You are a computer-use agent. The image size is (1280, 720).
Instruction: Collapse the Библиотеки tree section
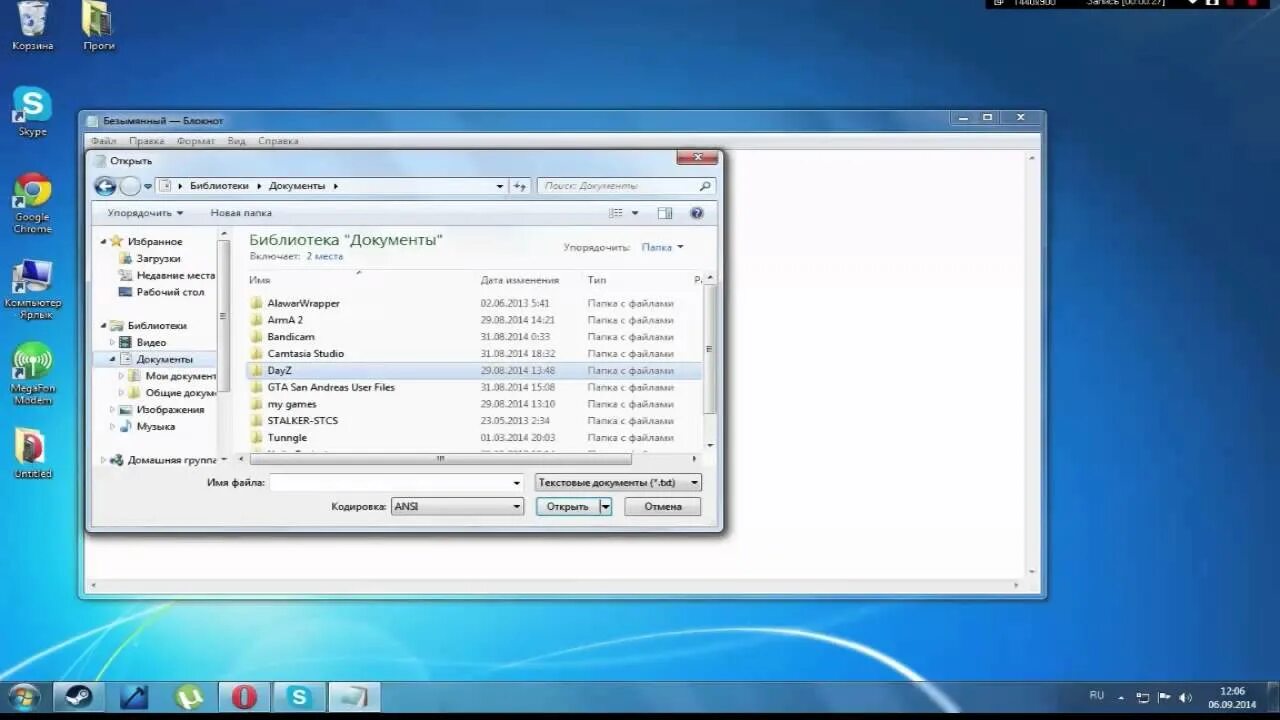103,325
